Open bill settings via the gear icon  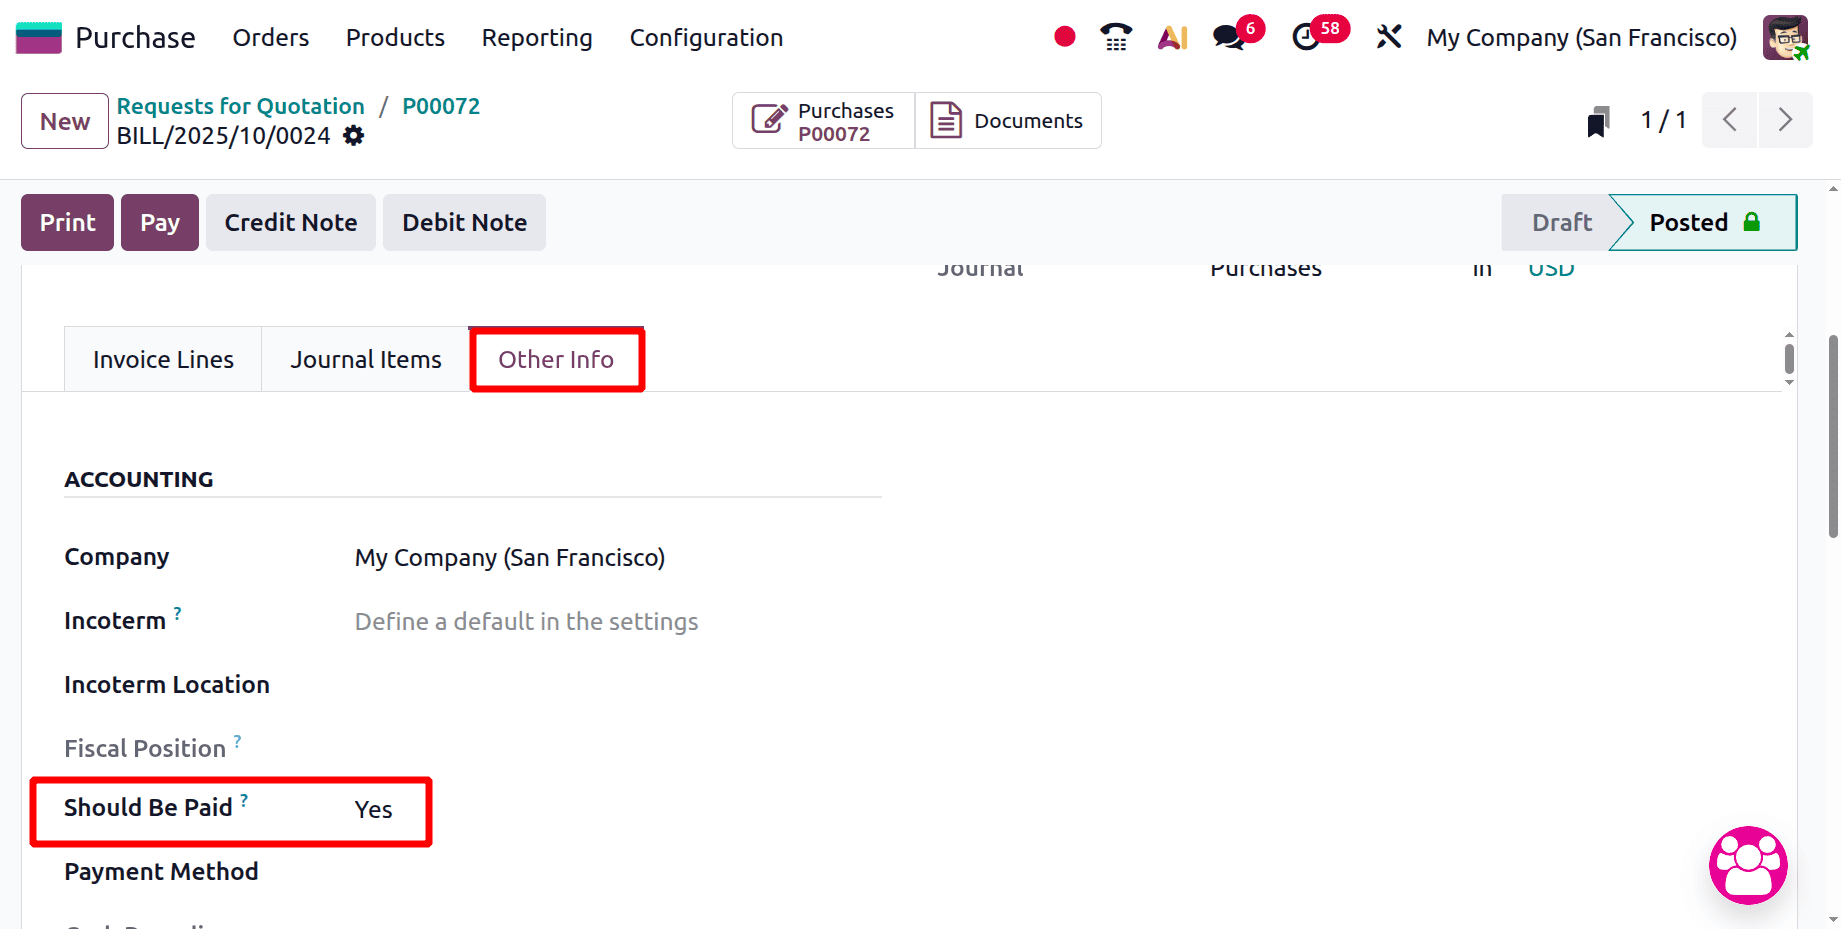352,136
